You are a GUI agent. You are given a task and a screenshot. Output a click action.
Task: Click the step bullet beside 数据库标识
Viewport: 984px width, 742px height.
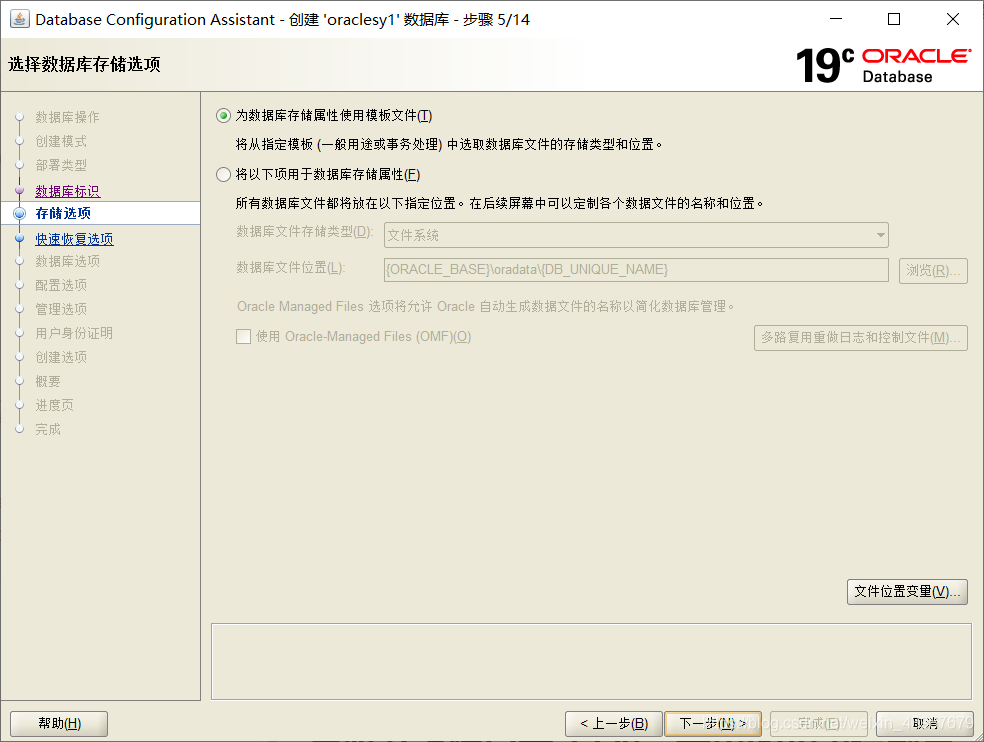coord(19,190)
